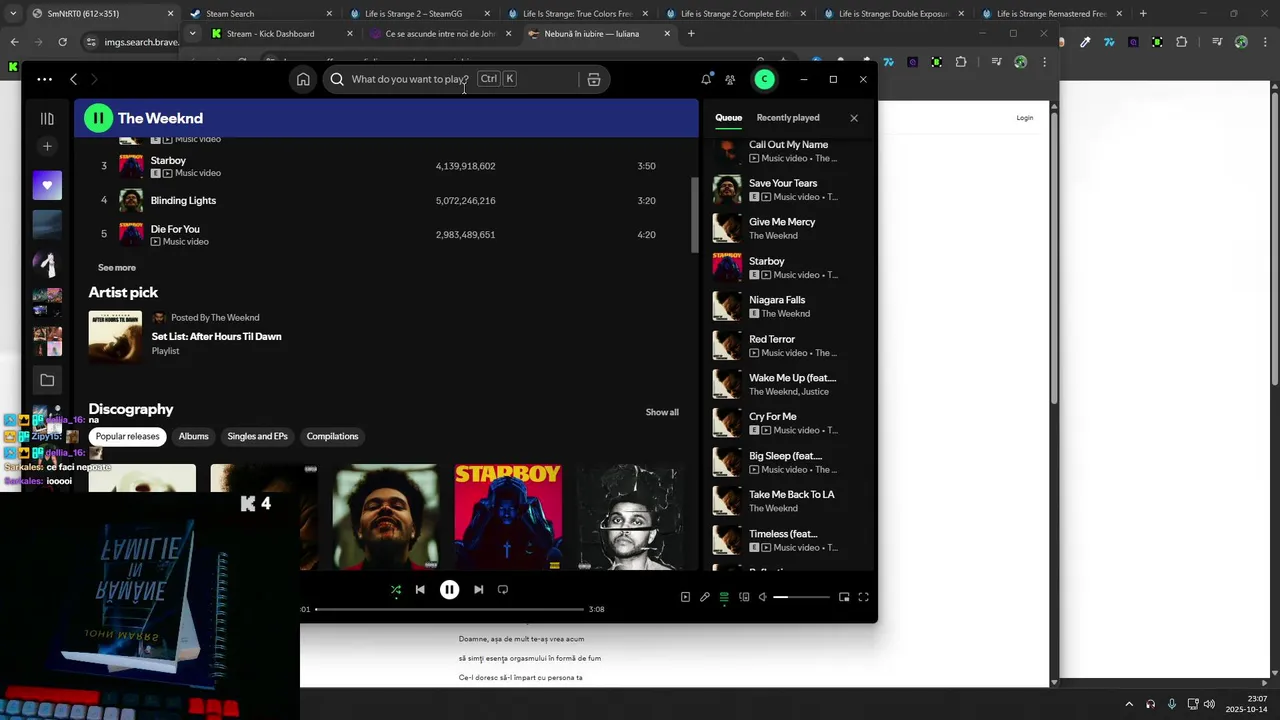The height and width of the screenshot is (720, 1280).
Task: Open After Hours album cover in discography
Action: click(x=385, y=517)
